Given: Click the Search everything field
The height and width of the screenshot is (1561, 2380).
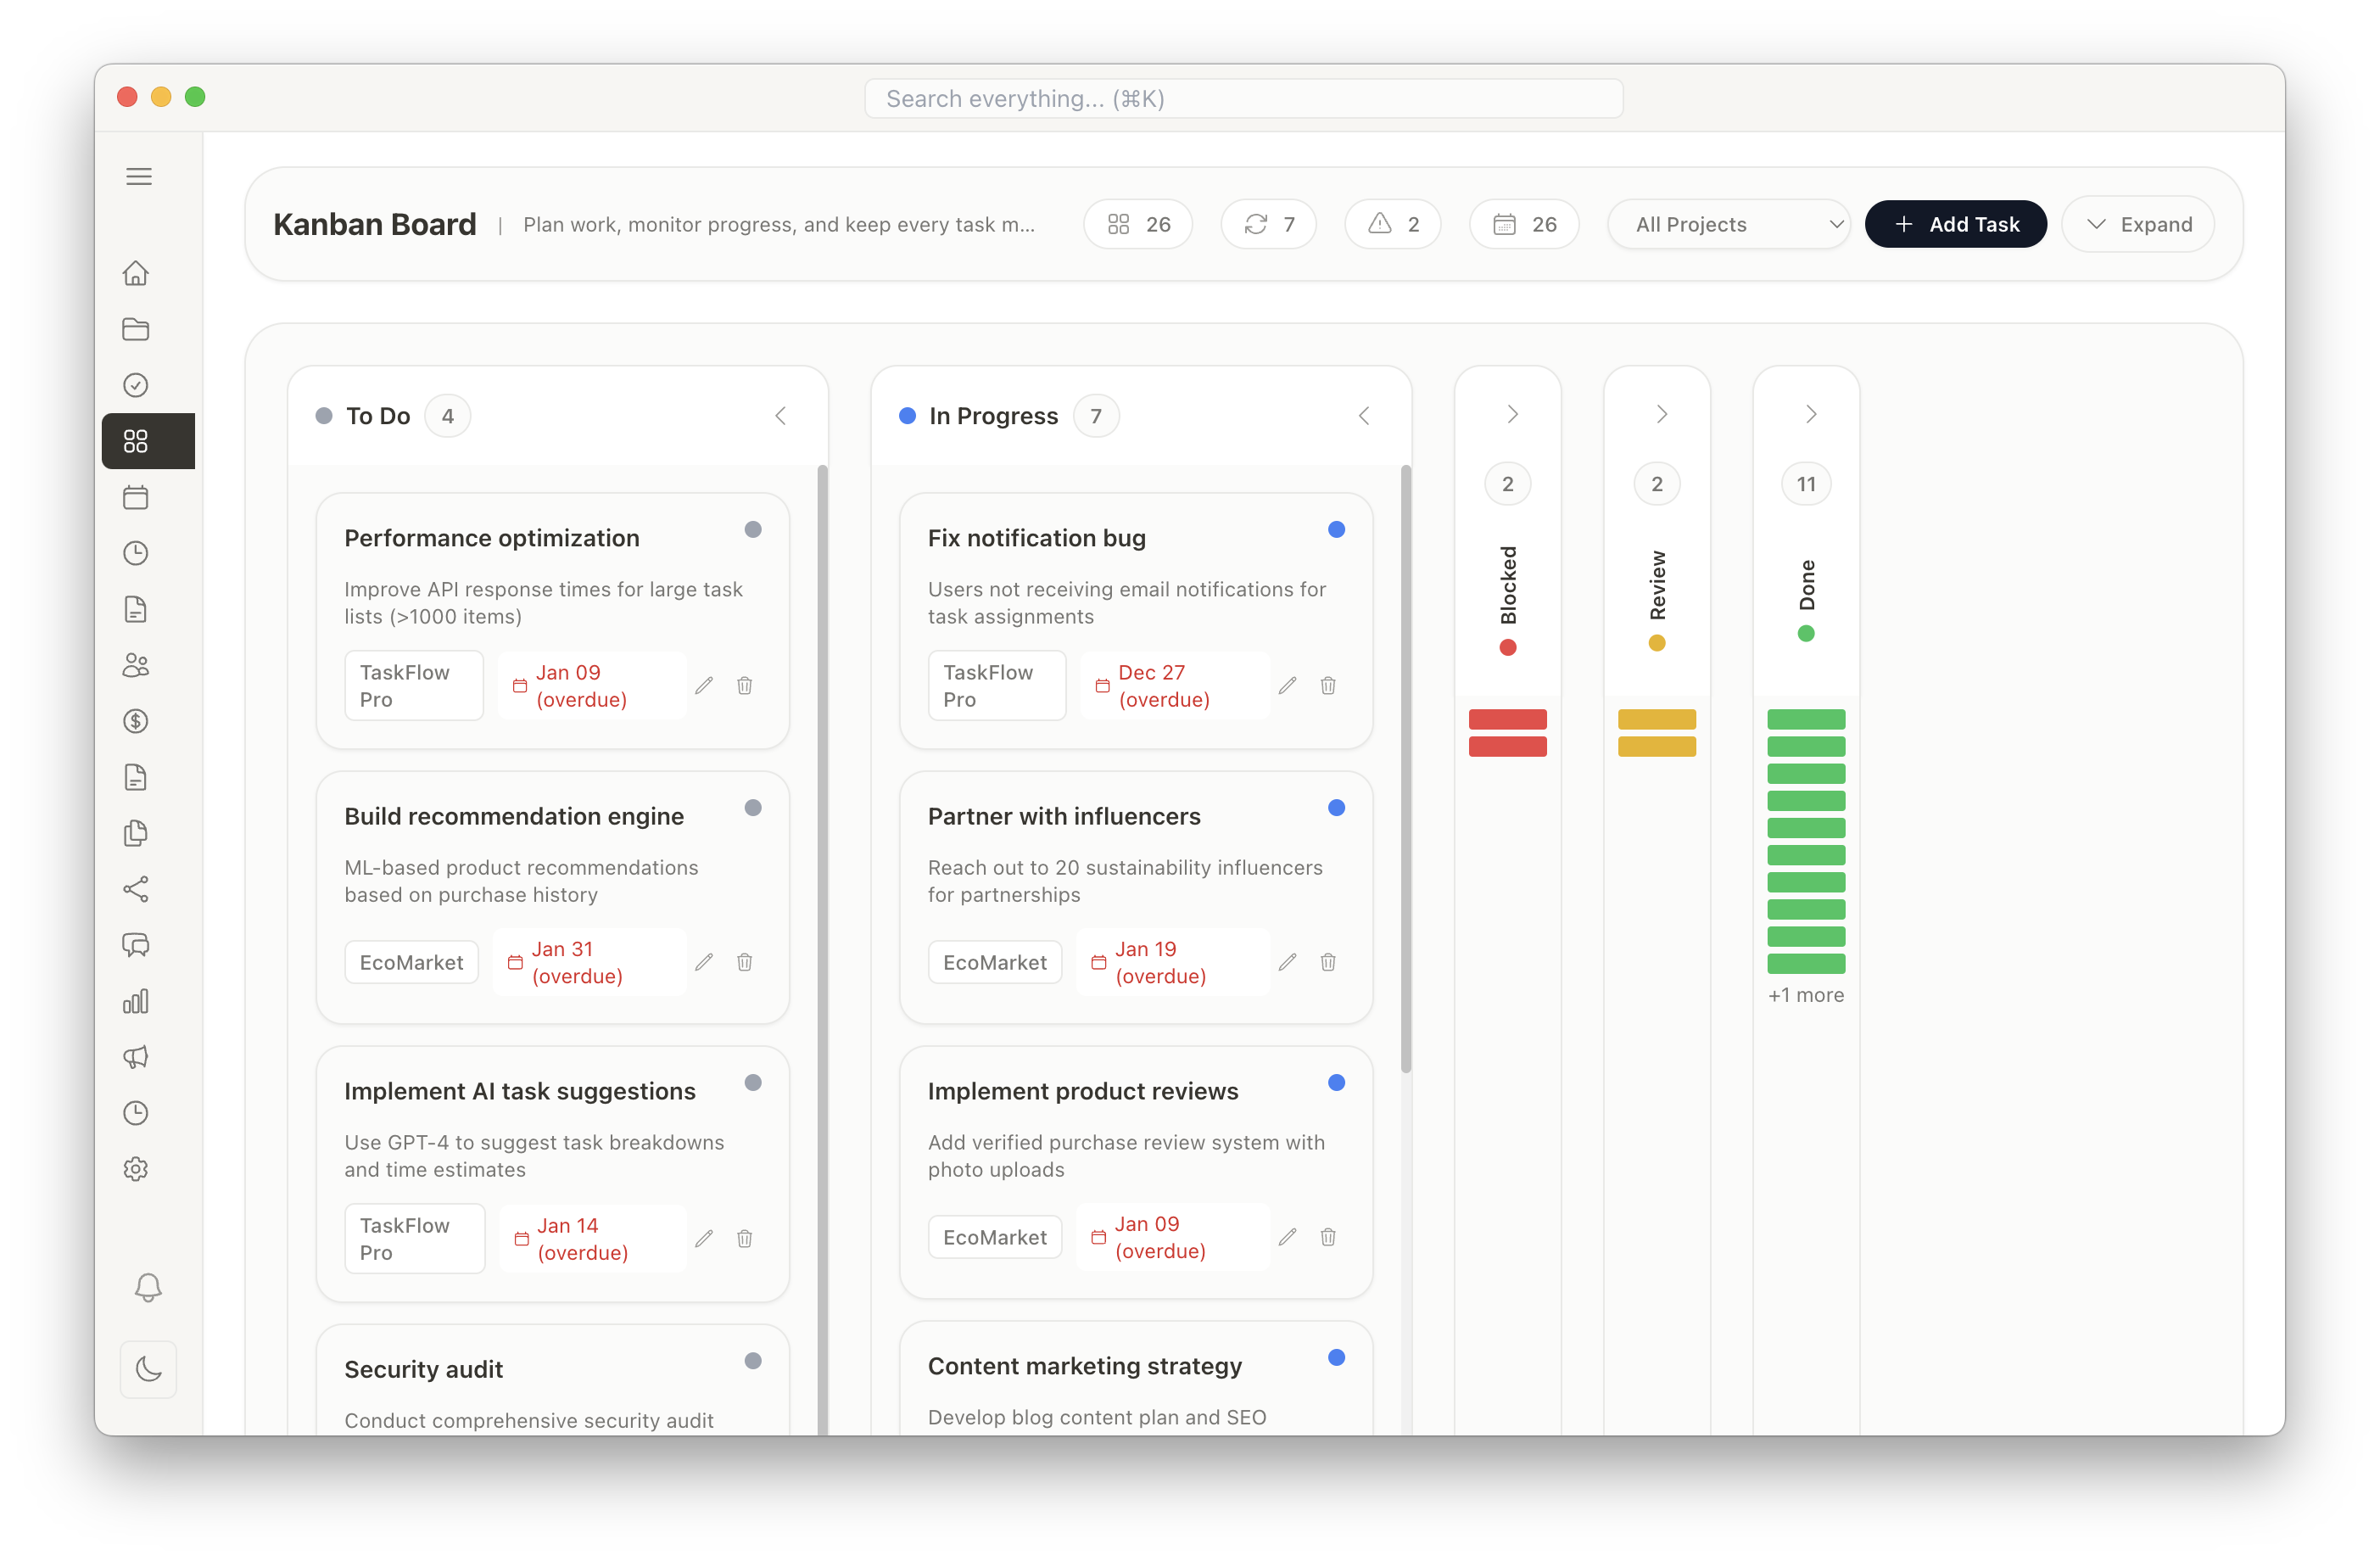Looking at the screenshot, I should click(1243, 98).
